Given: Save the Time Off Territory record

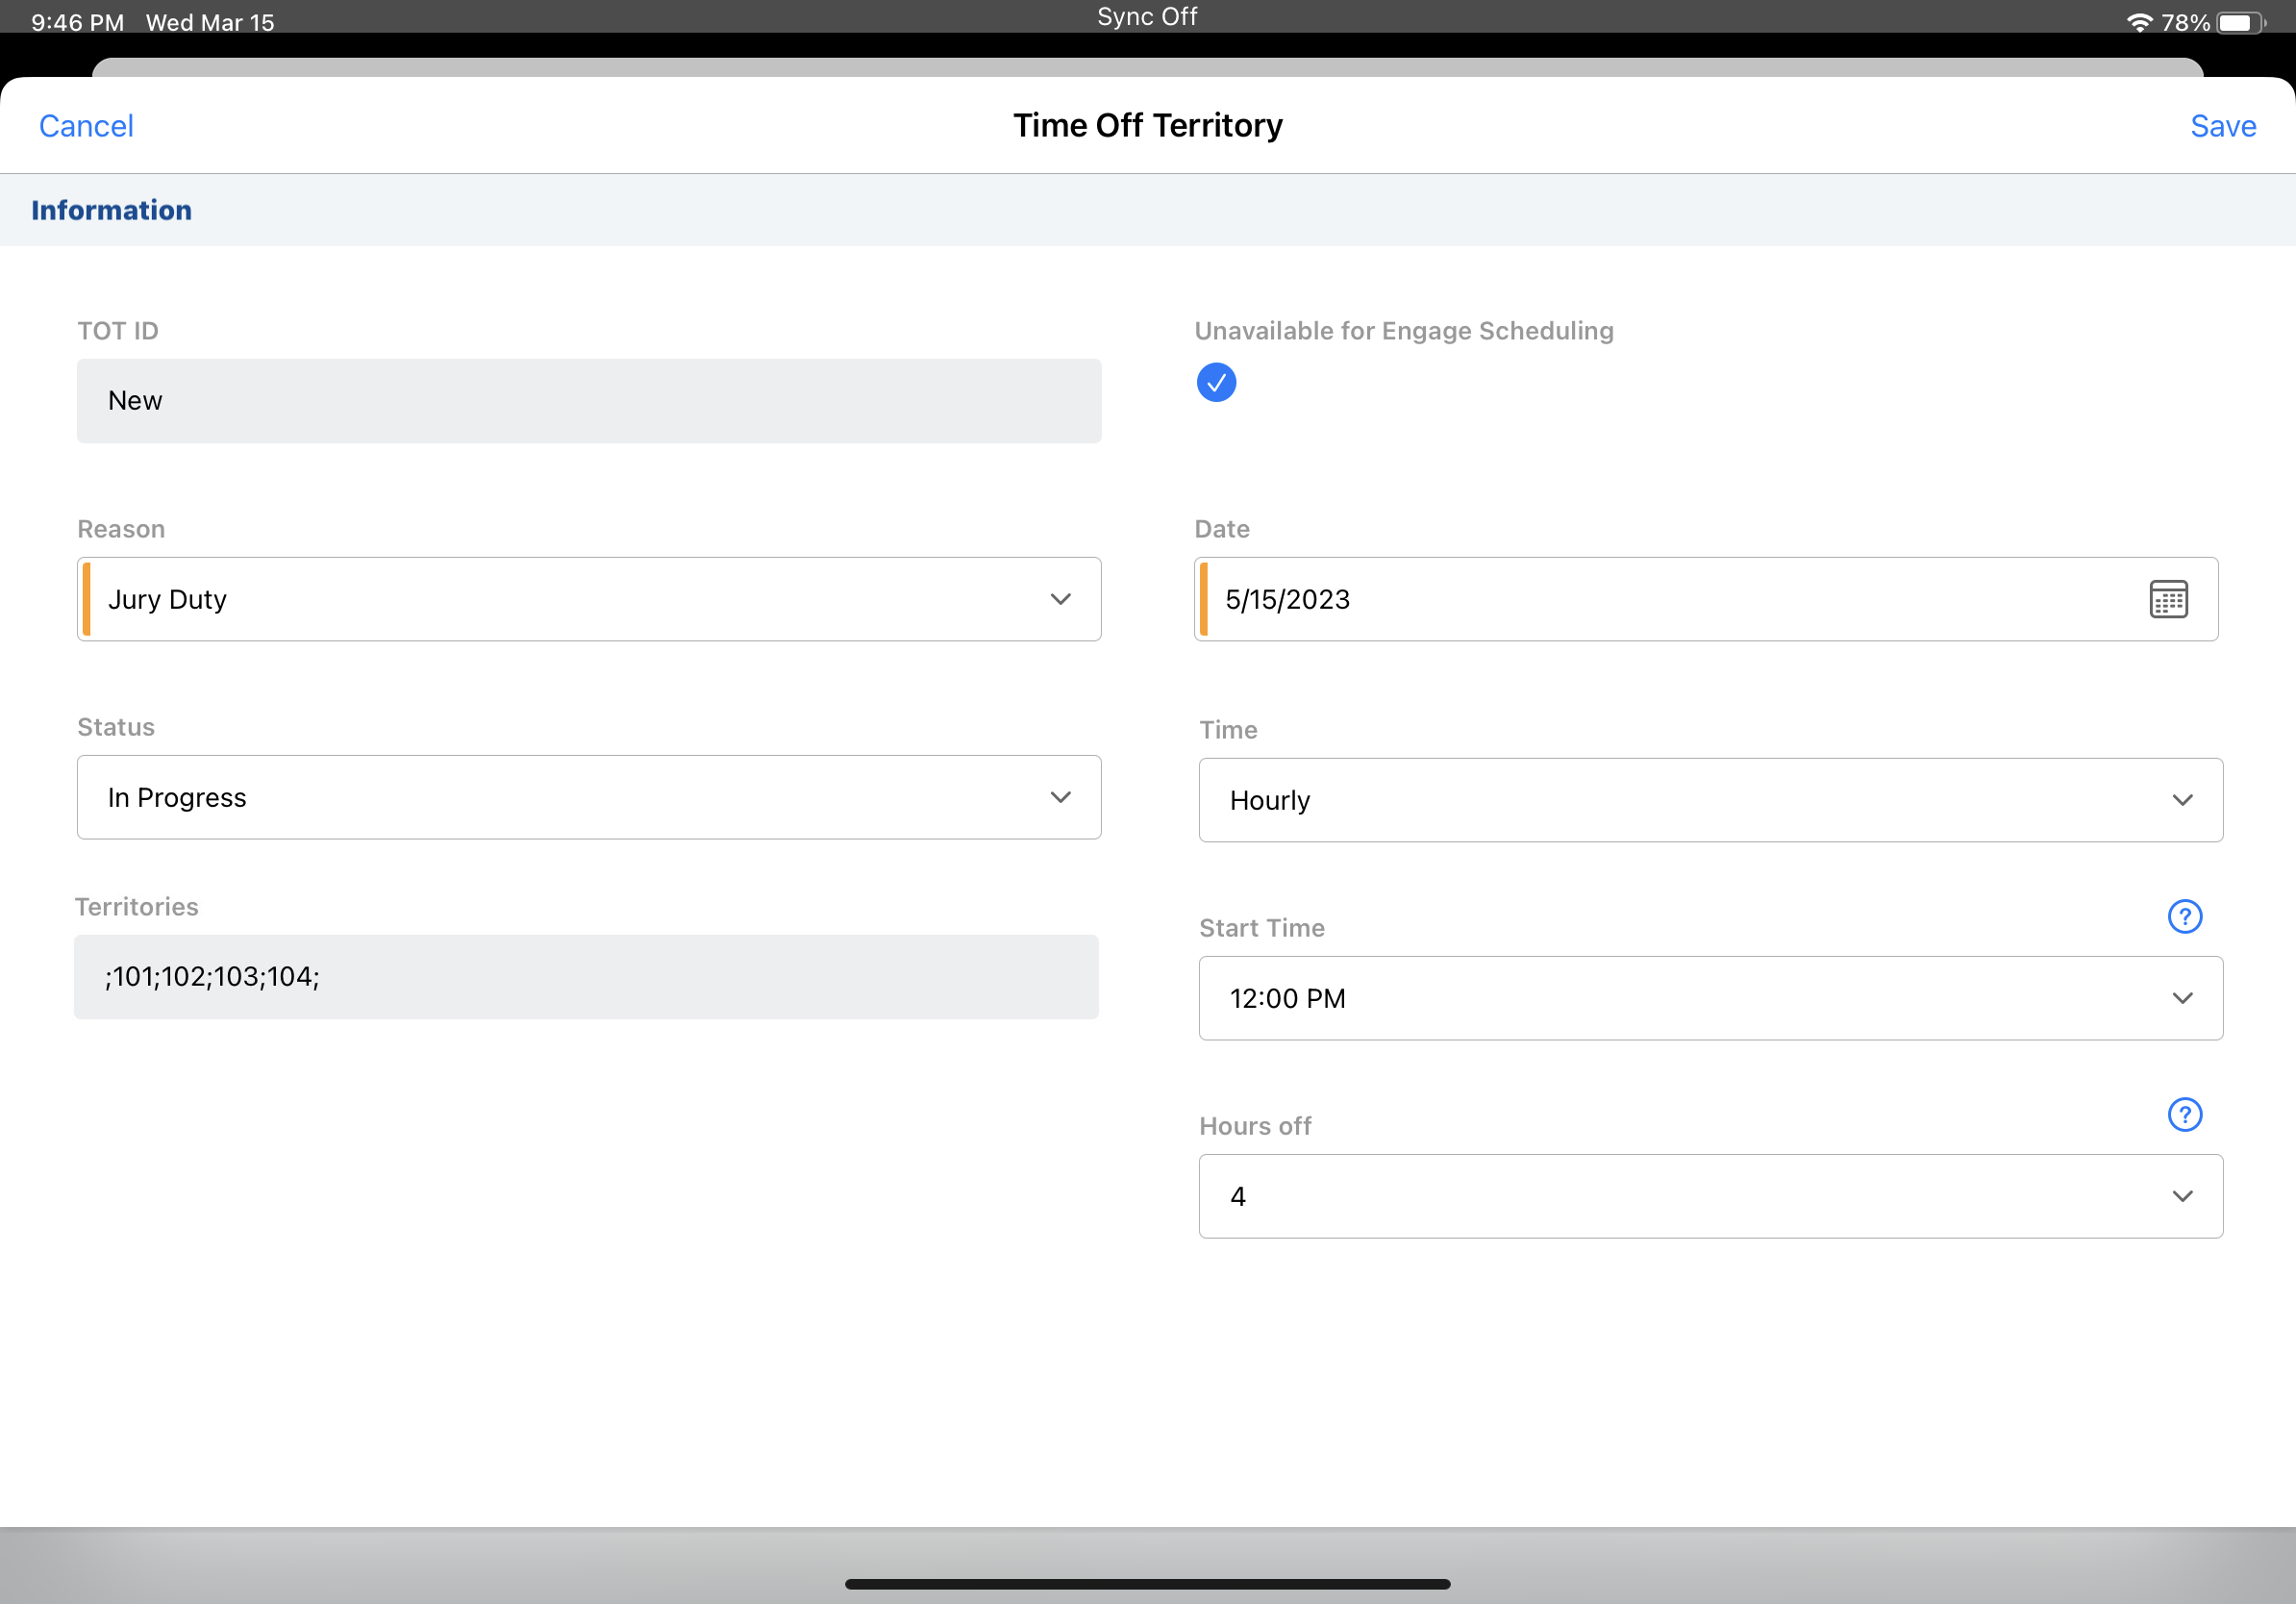Looking at the screenshot, I should [2222, 125].
